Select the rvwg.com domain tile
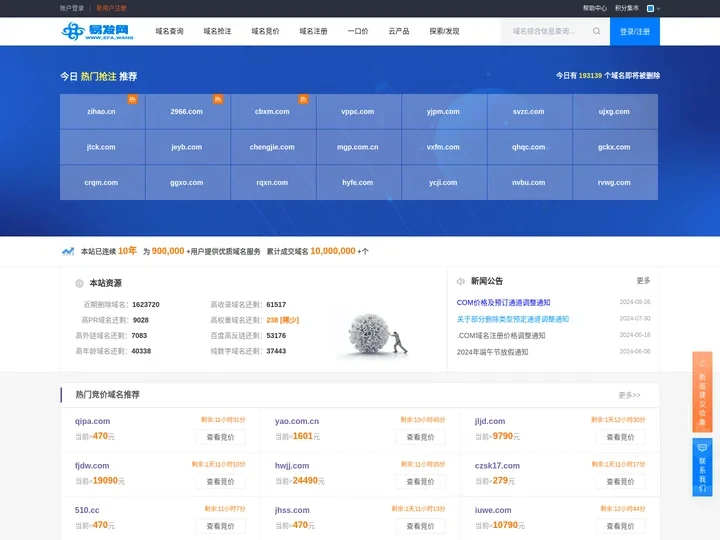Image resolution: width=720 pixels, height=540 pixels. pos(615,182)
